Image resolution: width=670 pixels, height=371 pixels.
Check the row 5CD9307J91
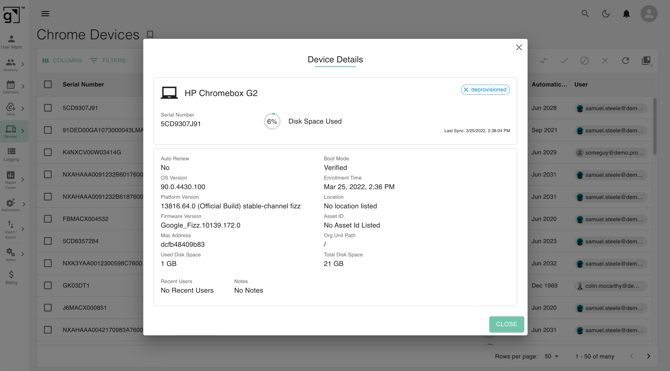click(48, 108)
